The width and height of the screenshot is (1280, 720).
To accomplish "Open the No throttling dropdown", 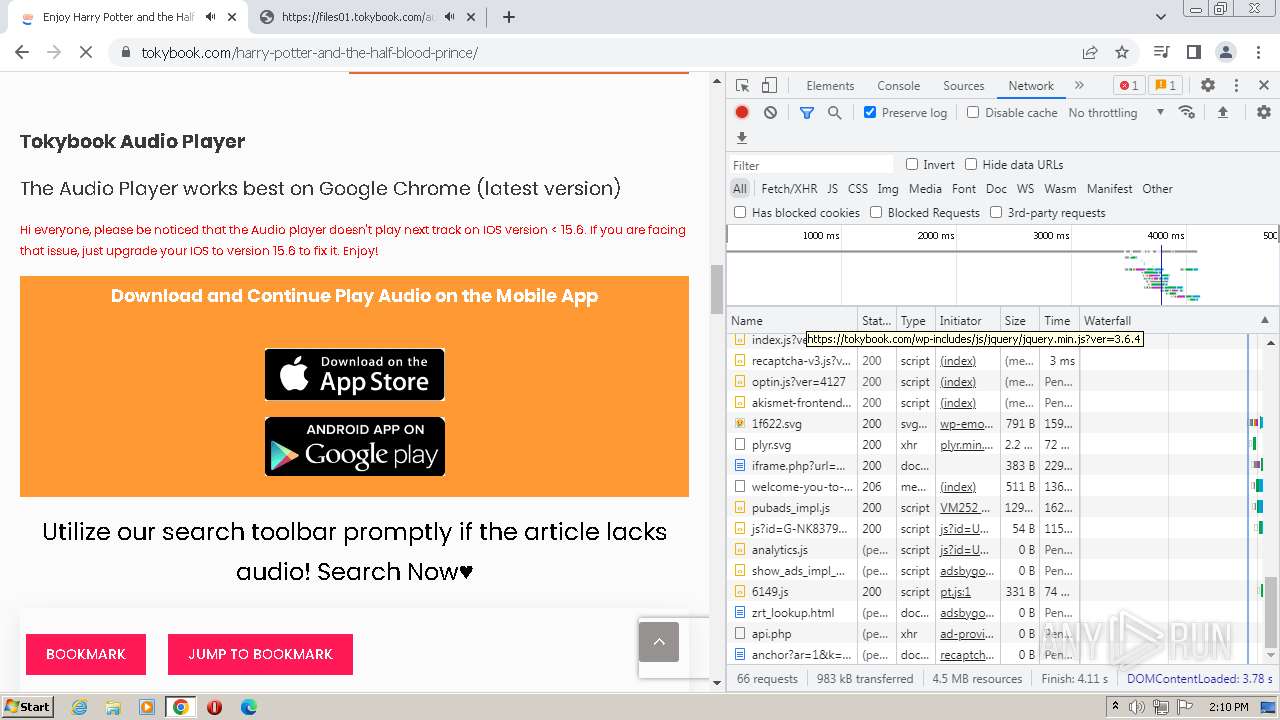I will [1116, 113].
